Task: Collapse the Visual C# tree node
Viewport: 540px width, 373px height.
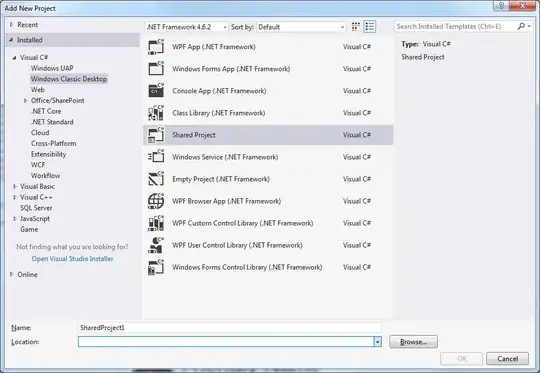Action: pyautogui.click(x=14, y=58)
